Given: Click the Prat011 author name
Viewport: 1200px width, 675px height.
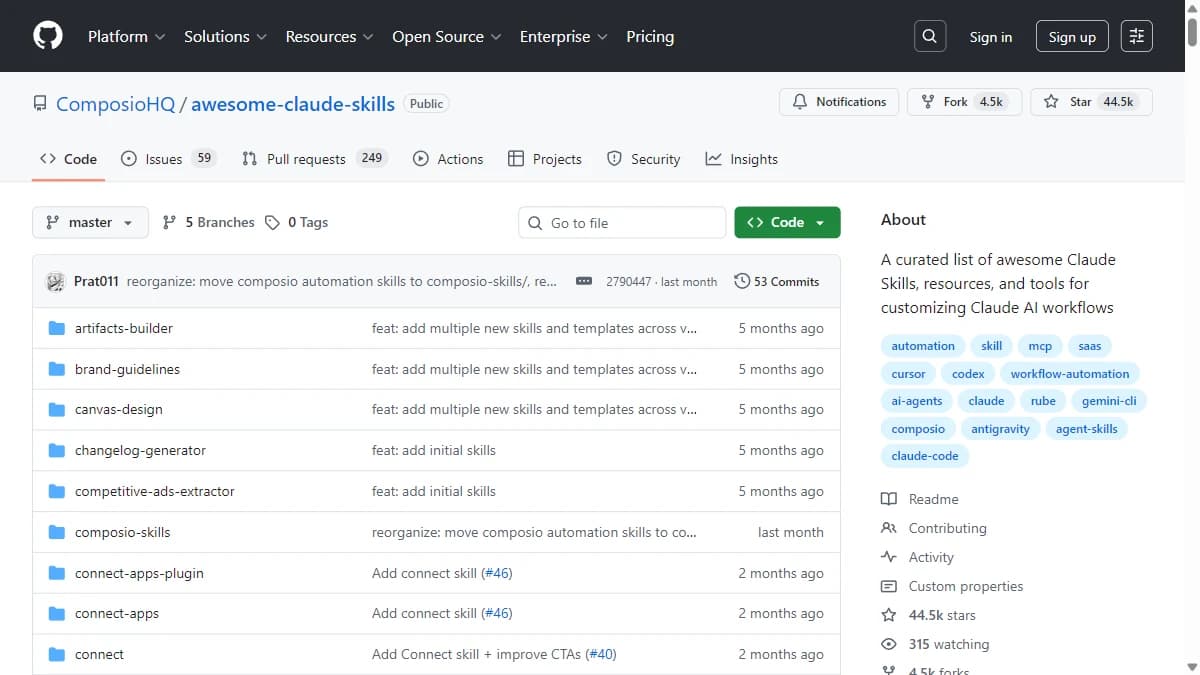Looking at the screenshot, I should click(x=96, y=281).
